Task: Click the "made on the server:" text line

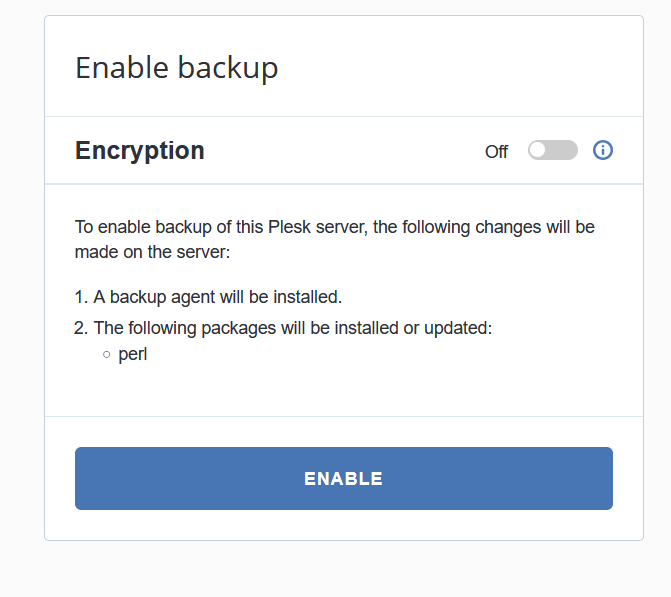Action: [x=152, y=253]
